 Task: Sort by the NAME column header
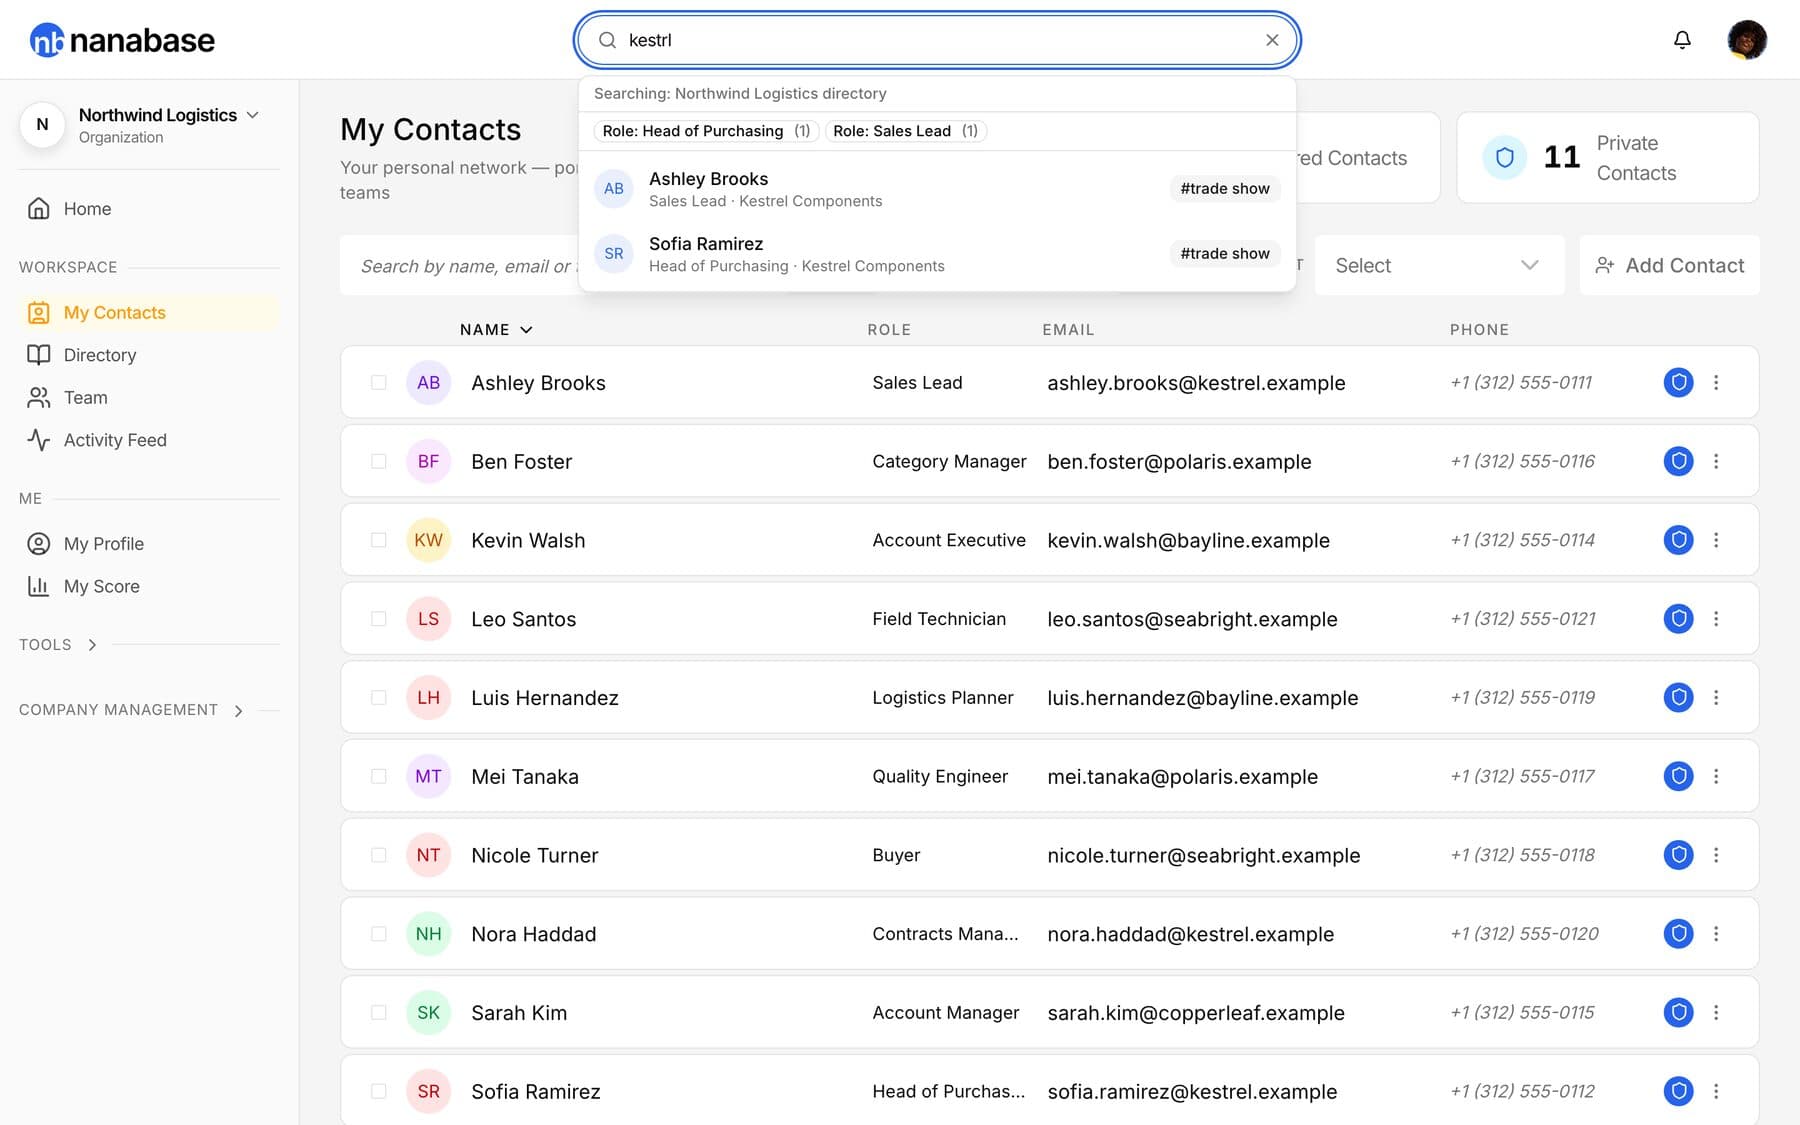point(496,330)
